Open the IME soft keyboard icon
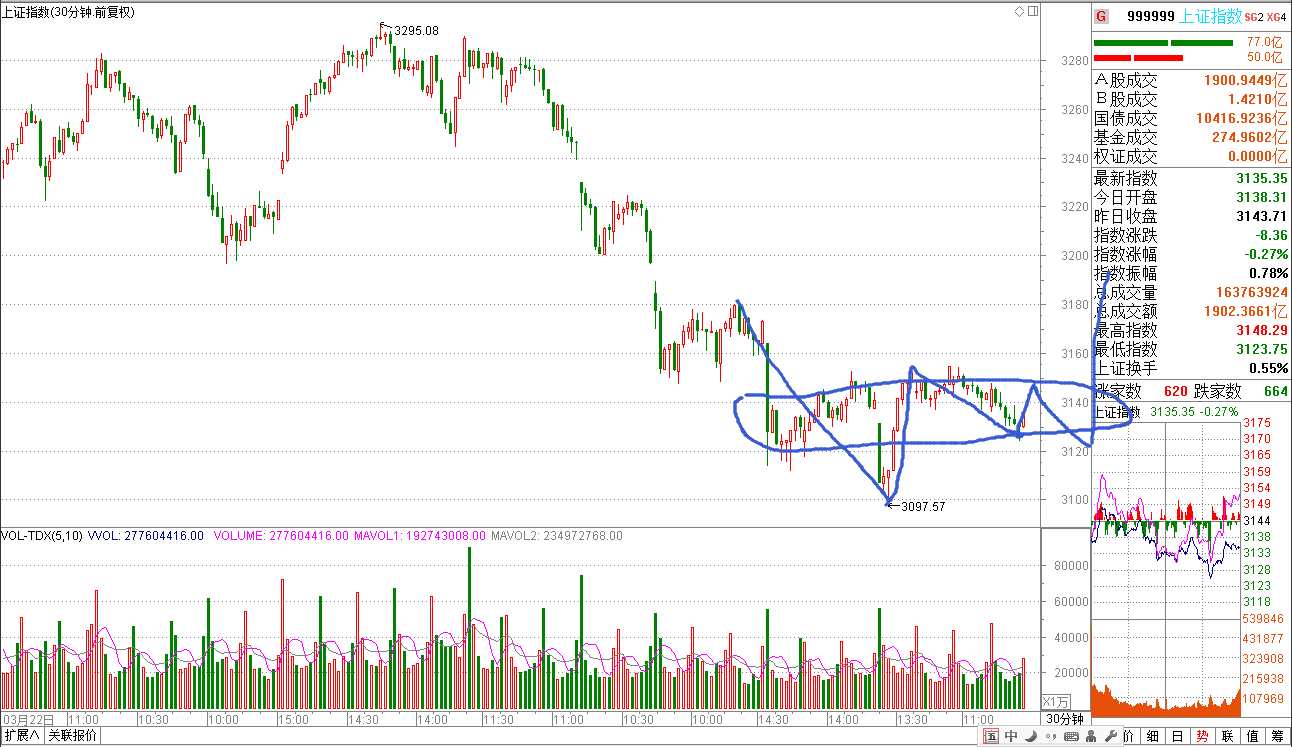The width and height of the screenshot is (1292, 747). (x=1070, y=737)
